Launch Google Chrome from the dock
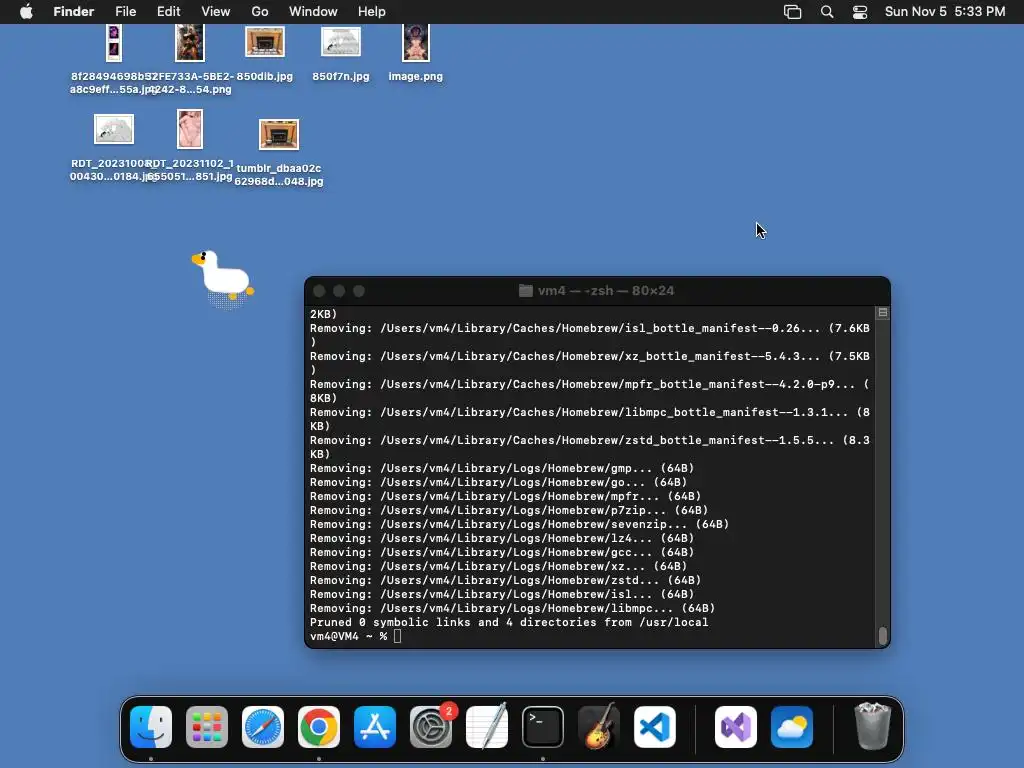 [319, 727]
